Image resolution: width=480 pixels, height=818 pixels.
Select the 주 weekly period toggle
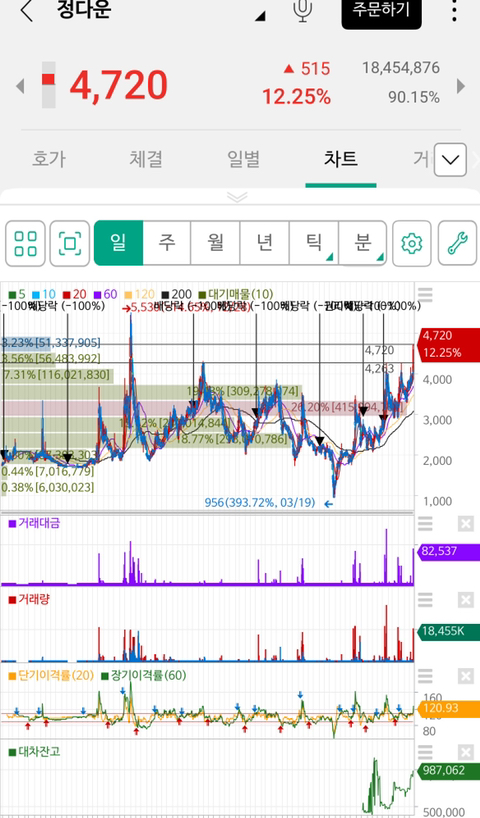click(x=167, y=243)
